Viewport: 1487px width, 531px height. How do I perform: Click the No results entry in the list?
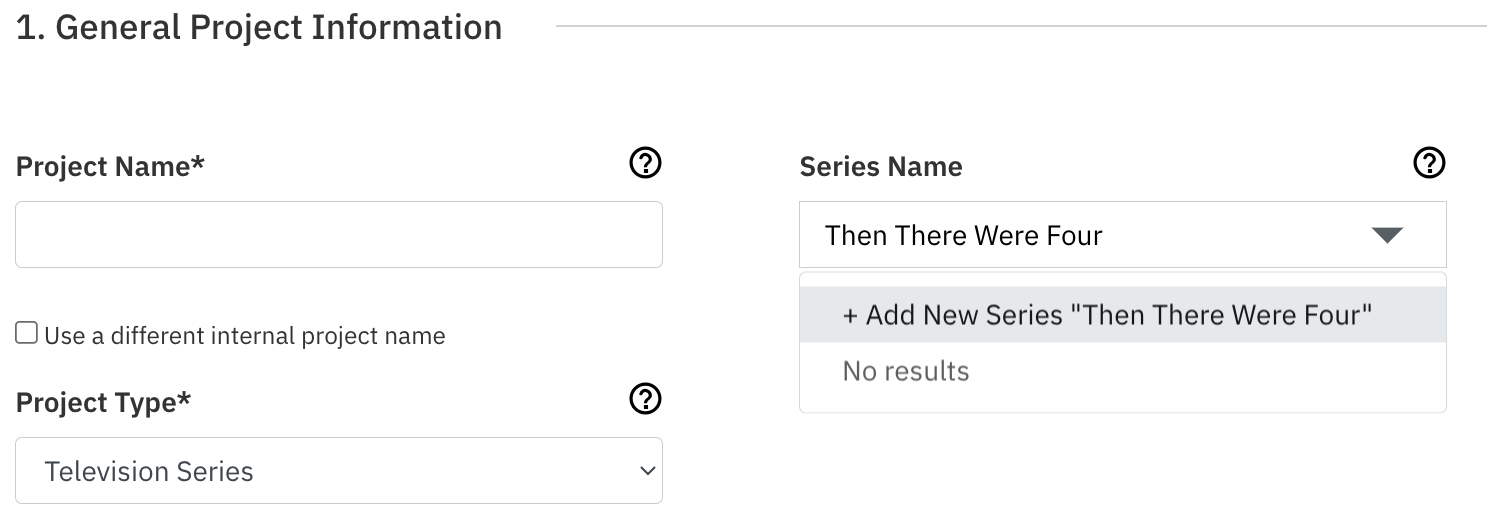coord(906,372)
